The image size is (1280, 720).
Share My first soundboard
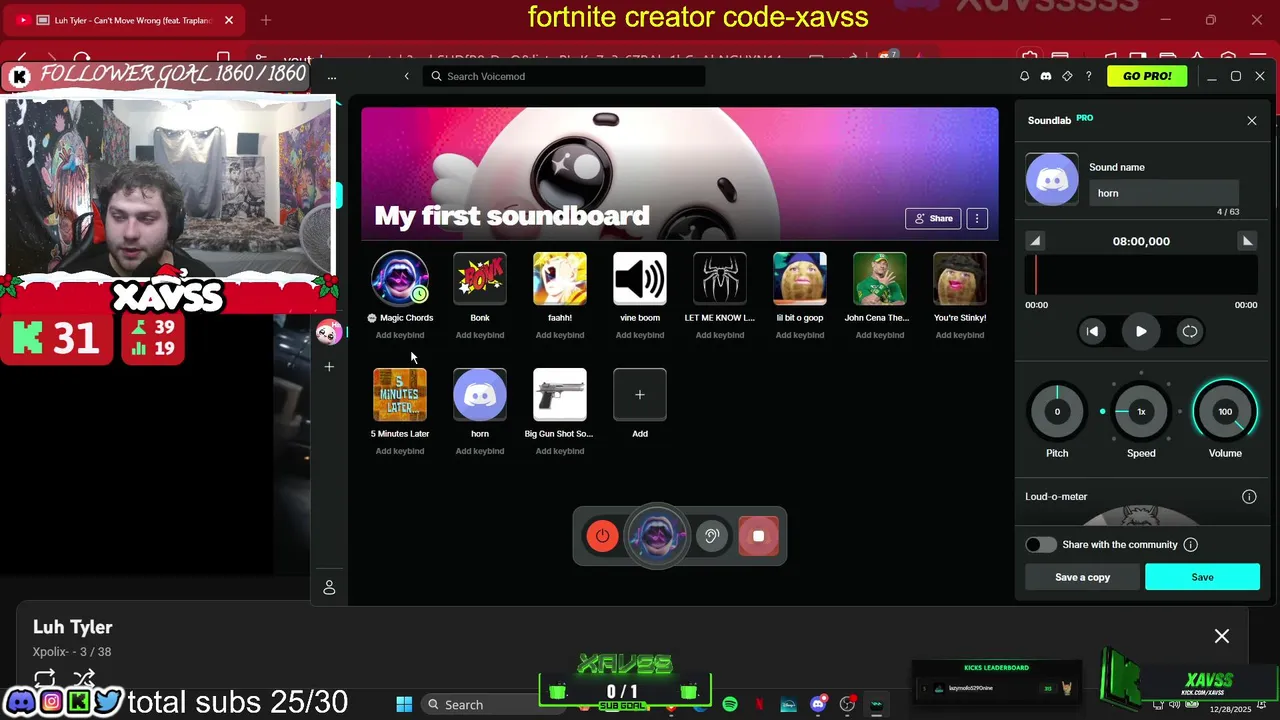coord(932,218)
